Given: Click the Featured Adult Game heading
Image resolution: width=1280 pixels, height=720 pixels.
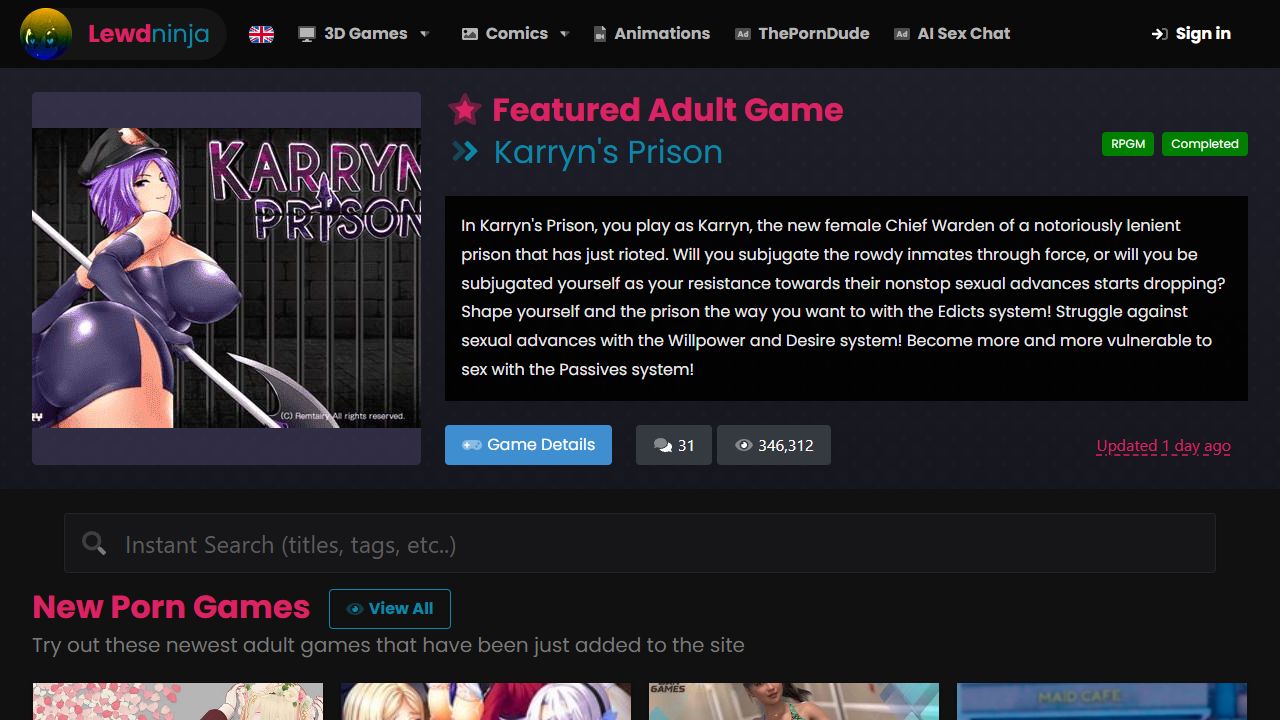Looking at the screenshot, I should click(x=668, y=109).
